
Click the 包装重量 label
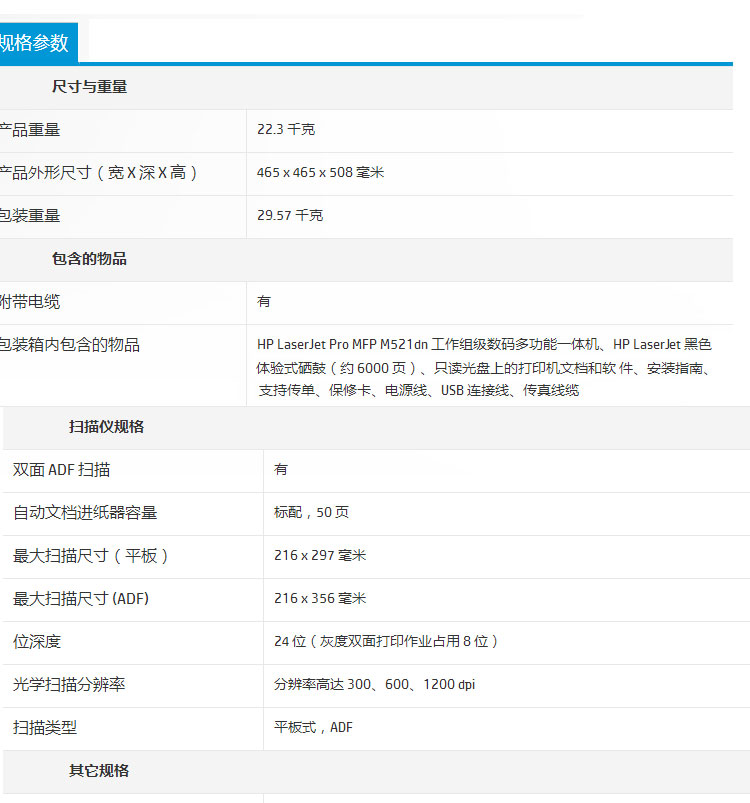coord(30,216)
